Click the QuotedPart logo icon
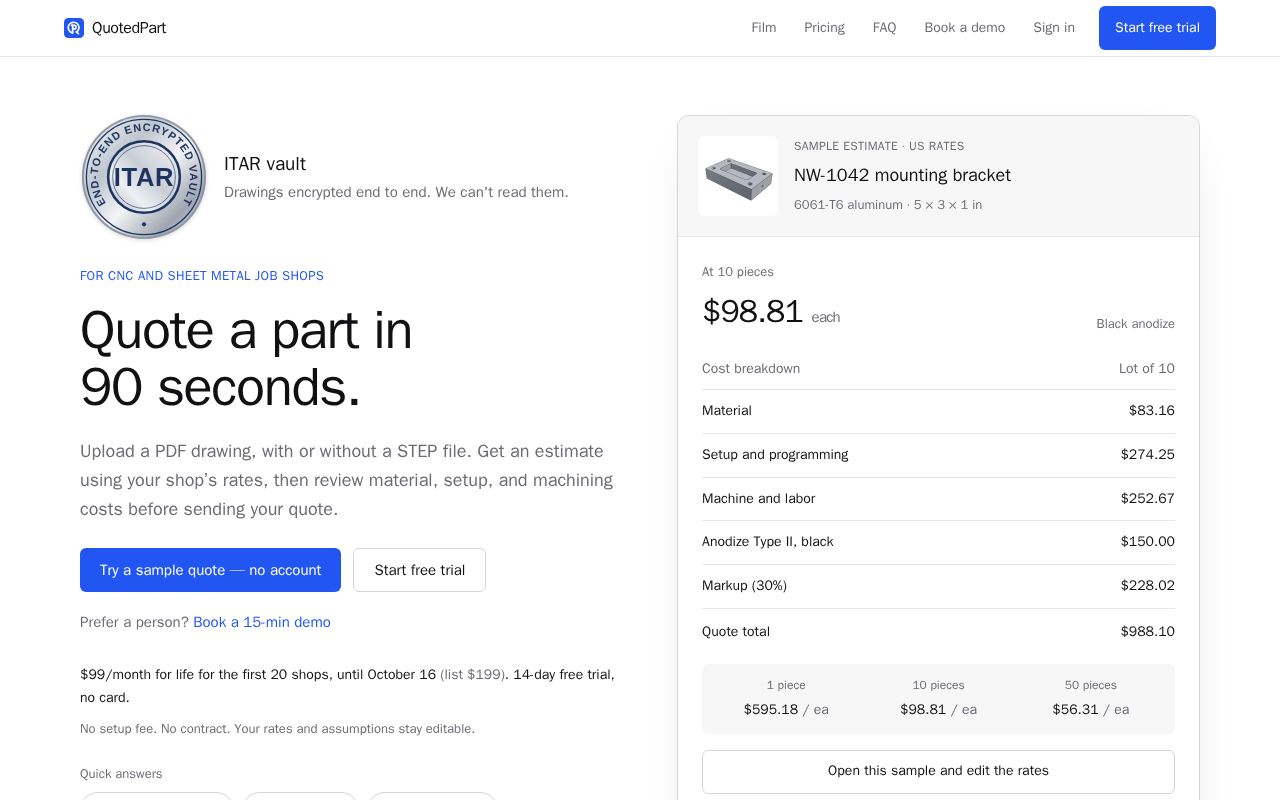The width and height of the screenshot is (1280, 800). (x=74, y=28)
